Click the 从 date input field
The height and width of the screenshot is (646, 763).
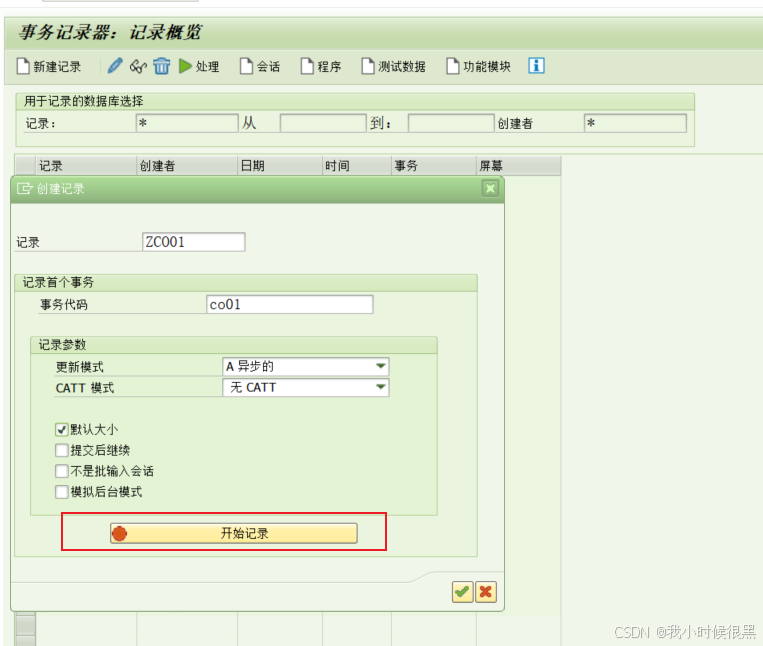[x=323, y=123]
